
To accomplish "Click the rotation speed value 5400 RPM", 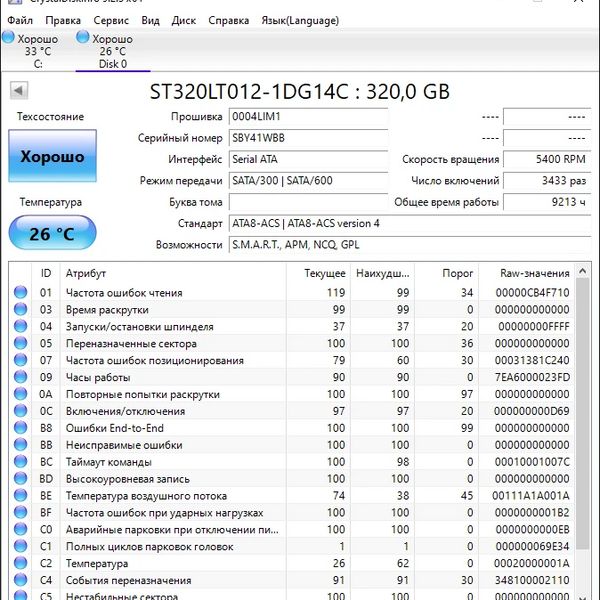I will tap(547, 159).
